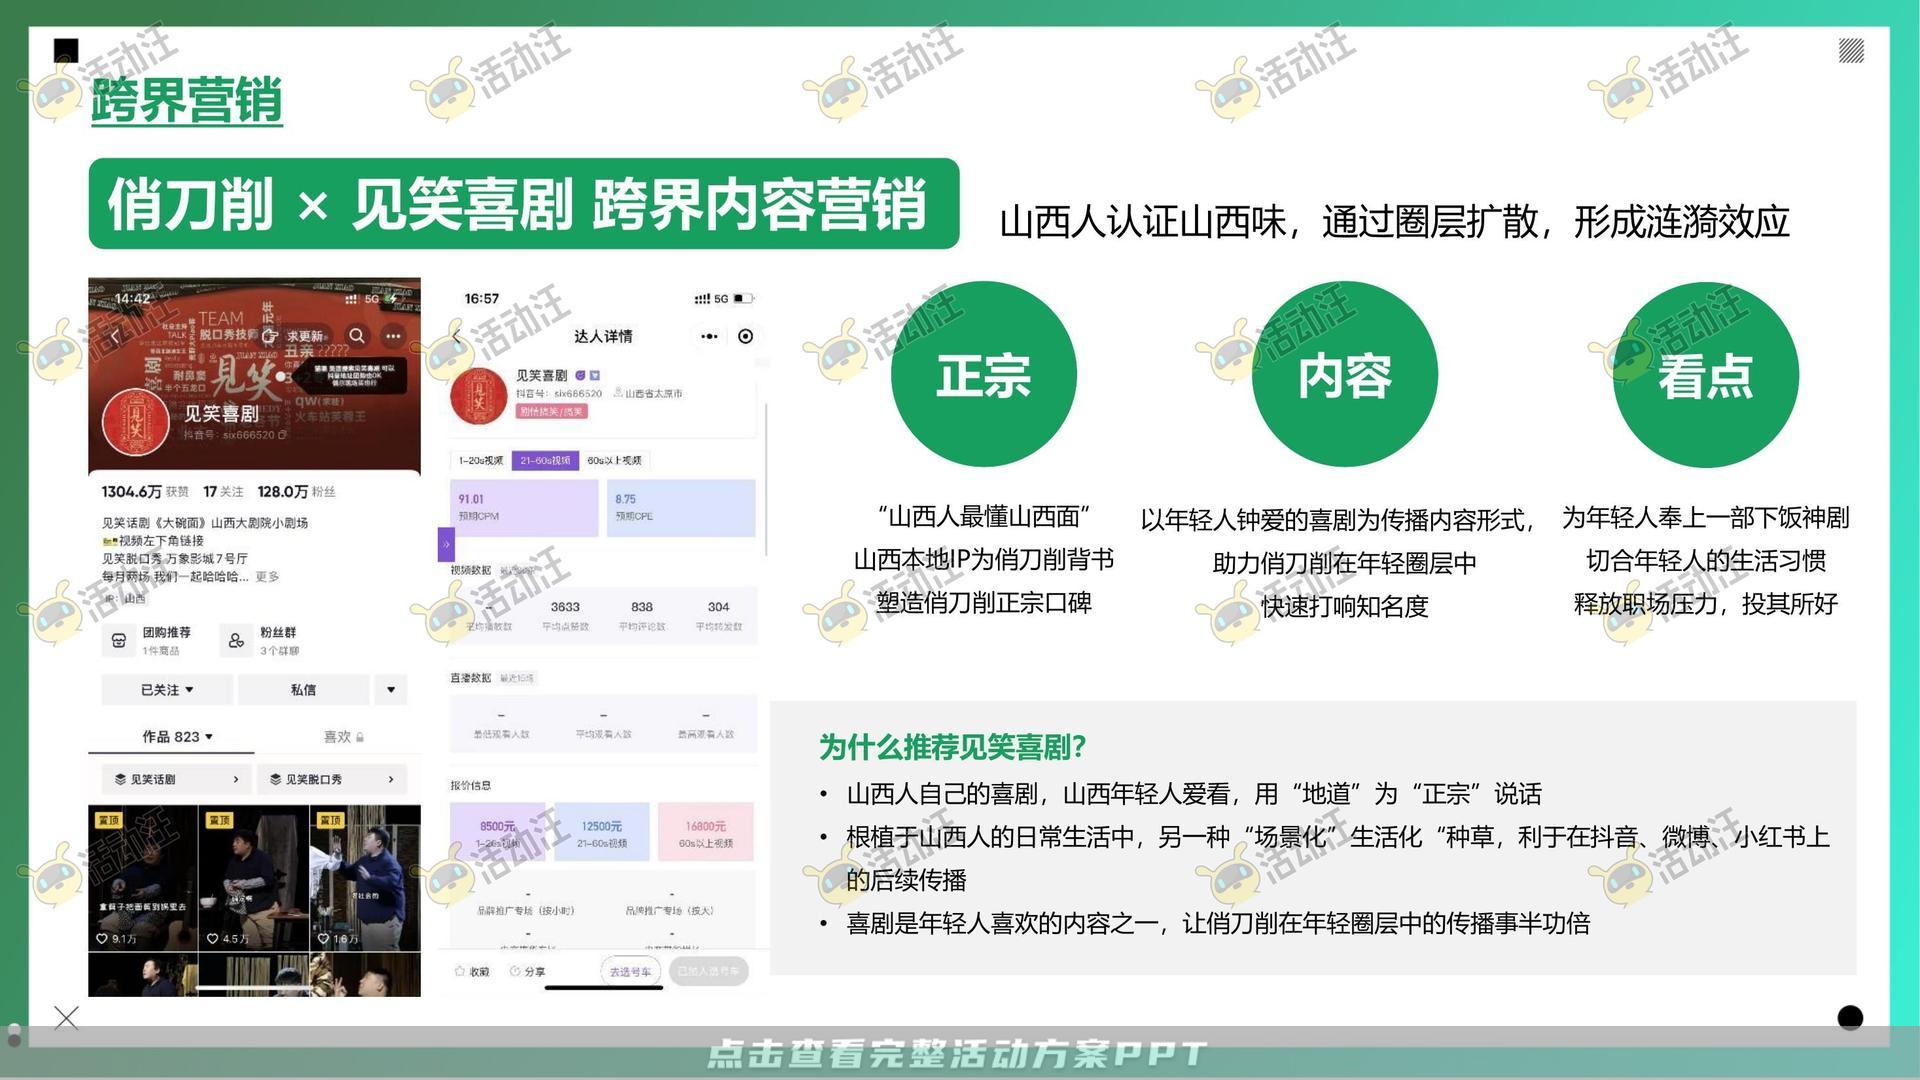
Task: Click 838 平均评论数 value
Action: pos(642,607)
